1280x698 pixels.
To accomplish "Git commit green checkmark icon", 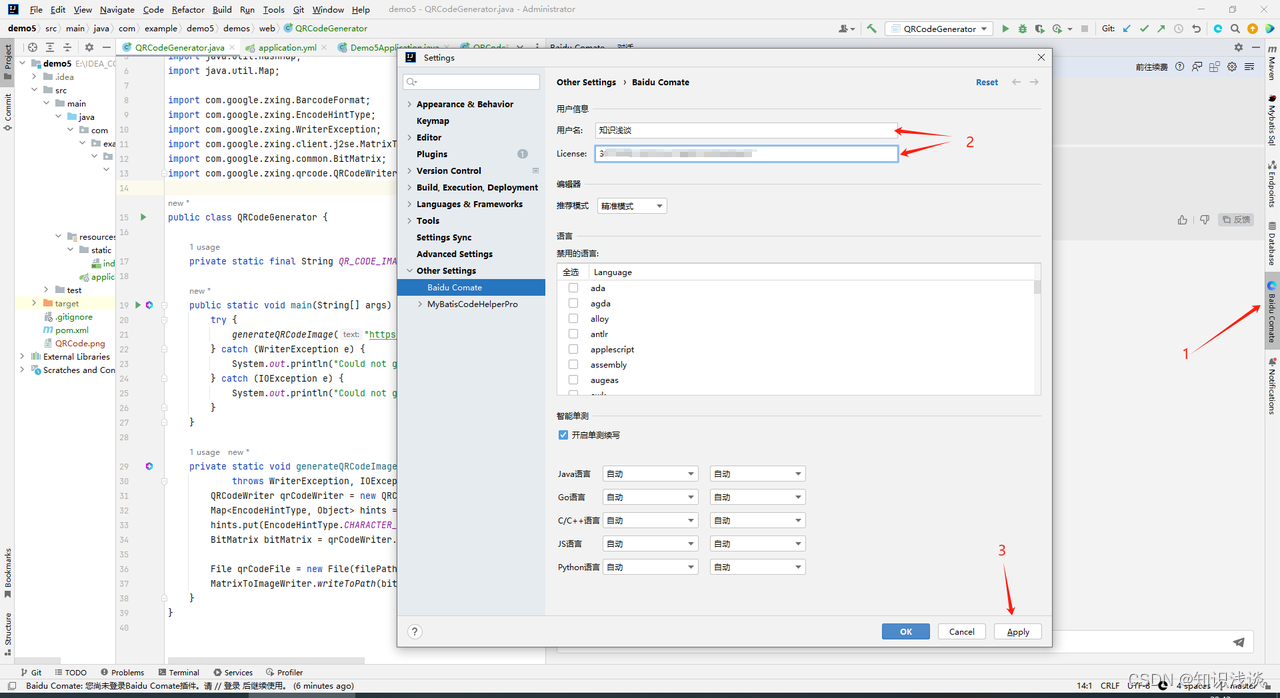I will (1145, 29).
